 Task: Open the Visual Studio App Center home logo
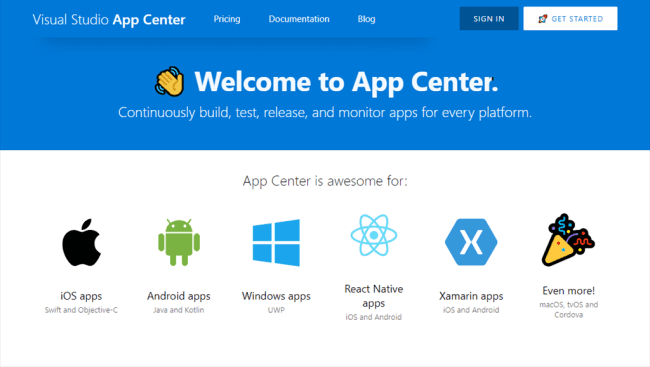109,19
